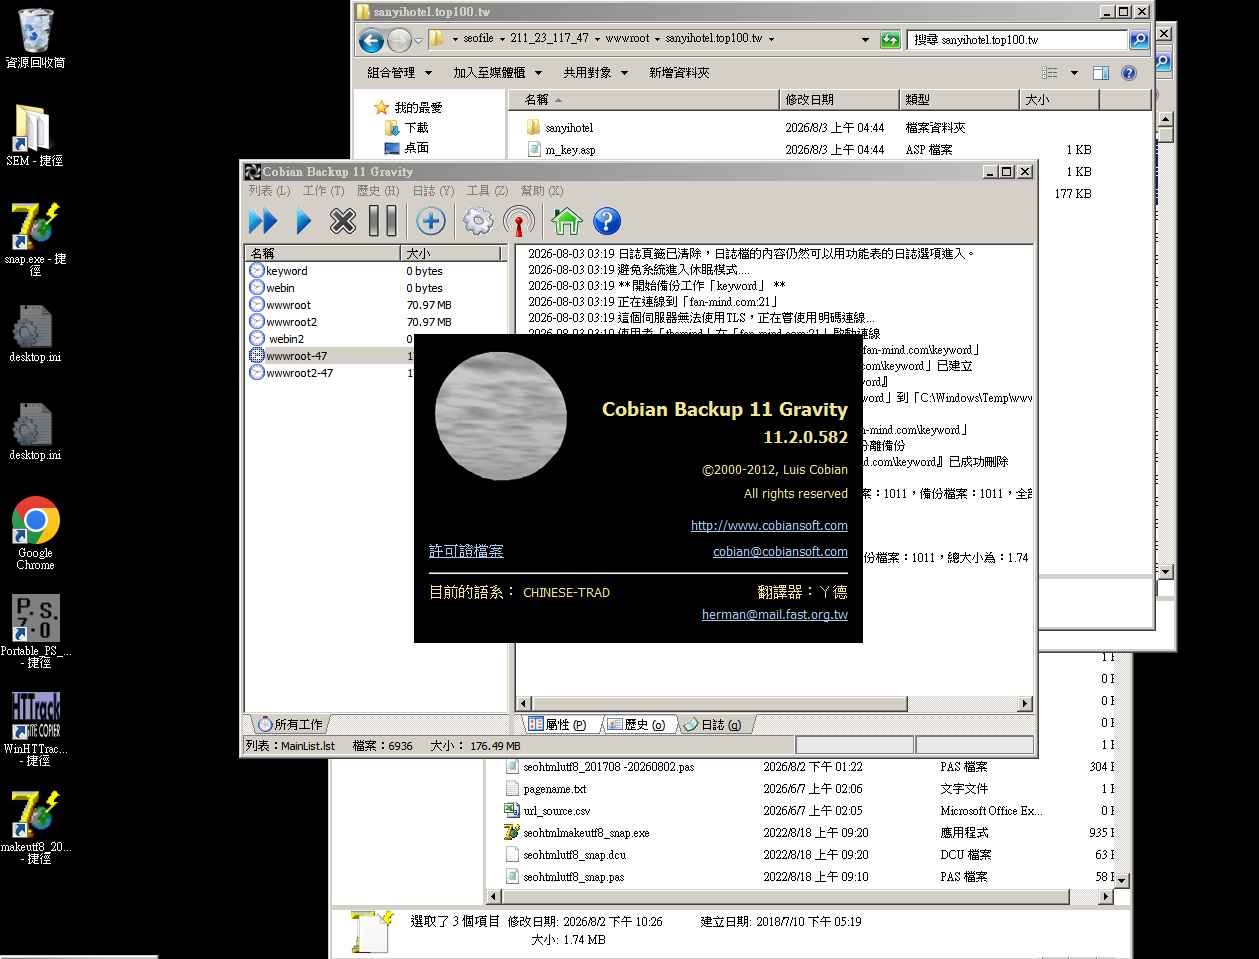
Task: Select the keyword task clock icon
Action: point(257,271)
